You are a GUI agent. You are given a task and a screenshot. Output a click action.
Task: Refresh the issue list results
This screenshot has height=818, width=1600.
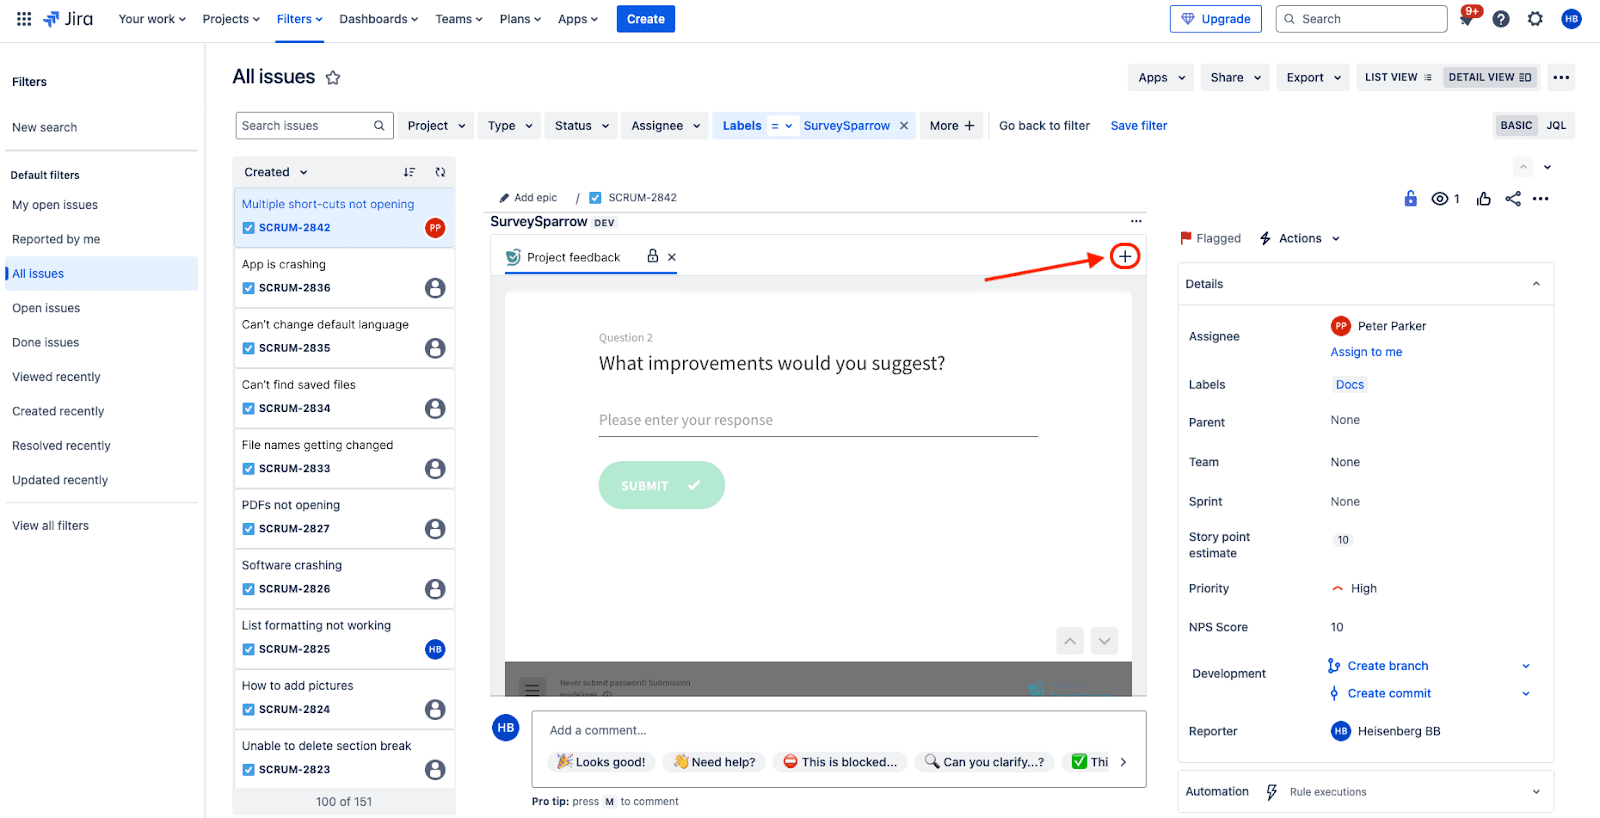click(440, 172)
